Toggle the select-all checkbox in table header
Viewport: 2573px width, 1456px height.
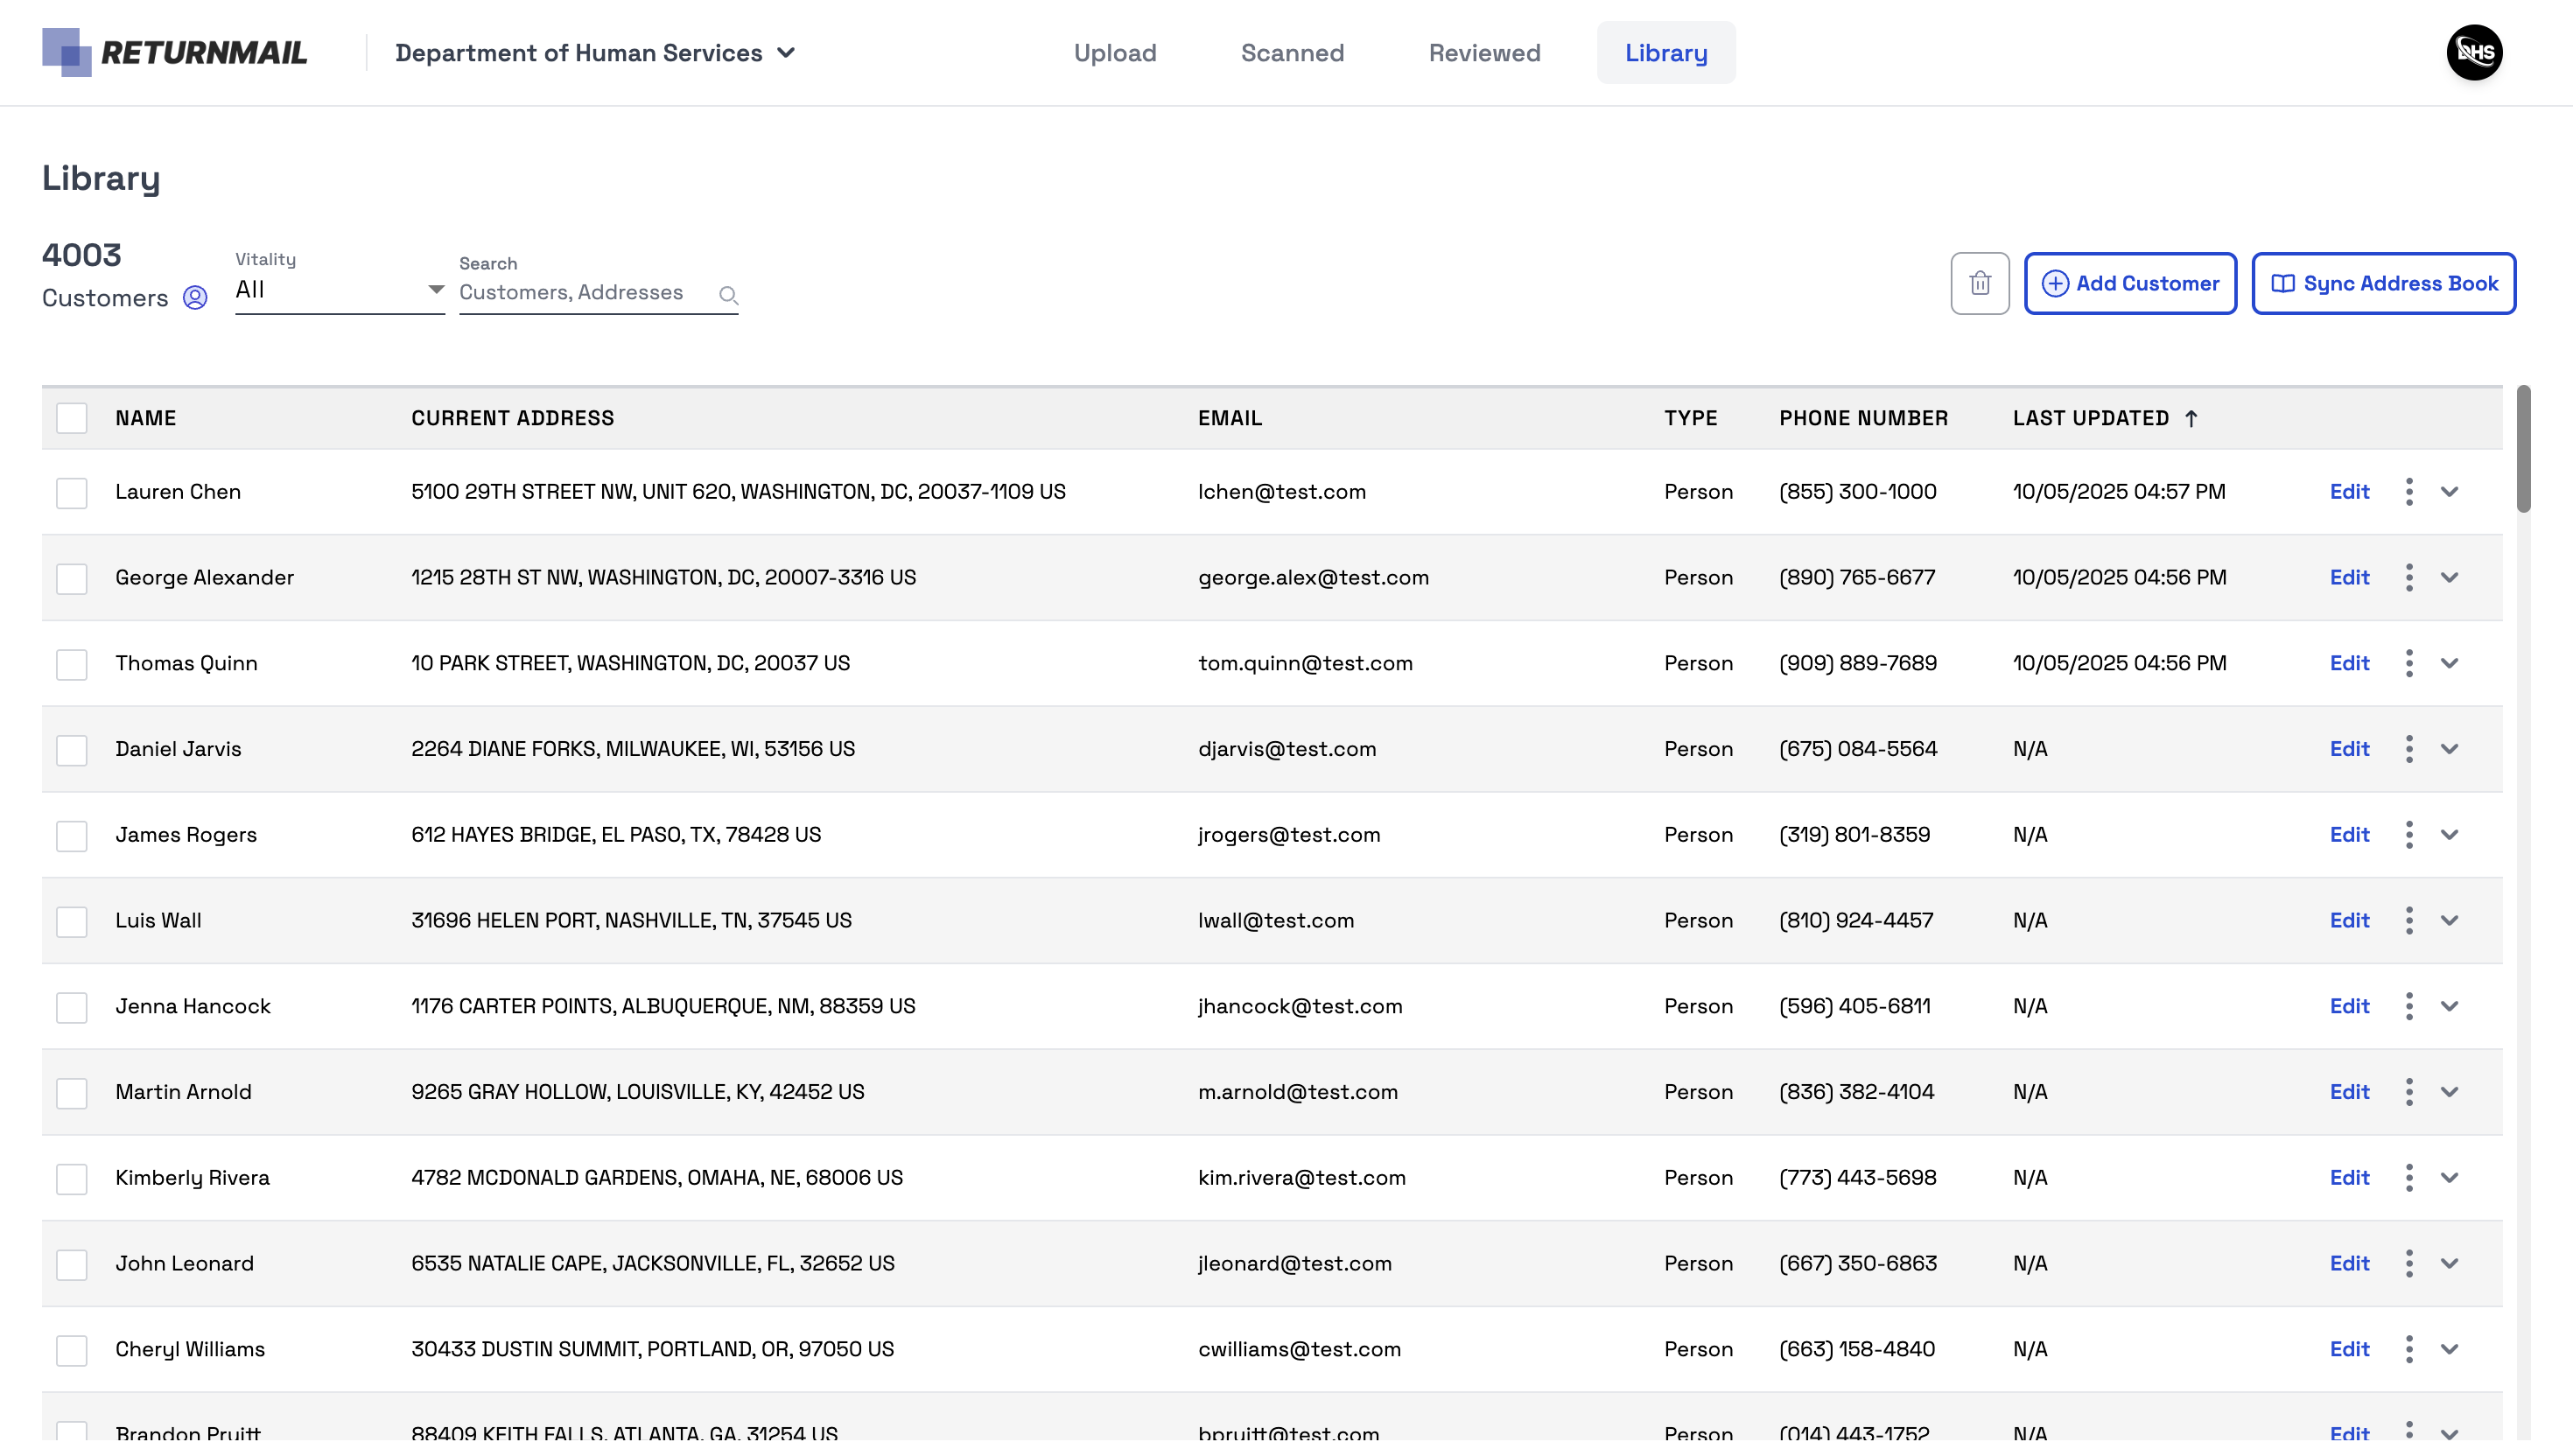pos(71,418)
